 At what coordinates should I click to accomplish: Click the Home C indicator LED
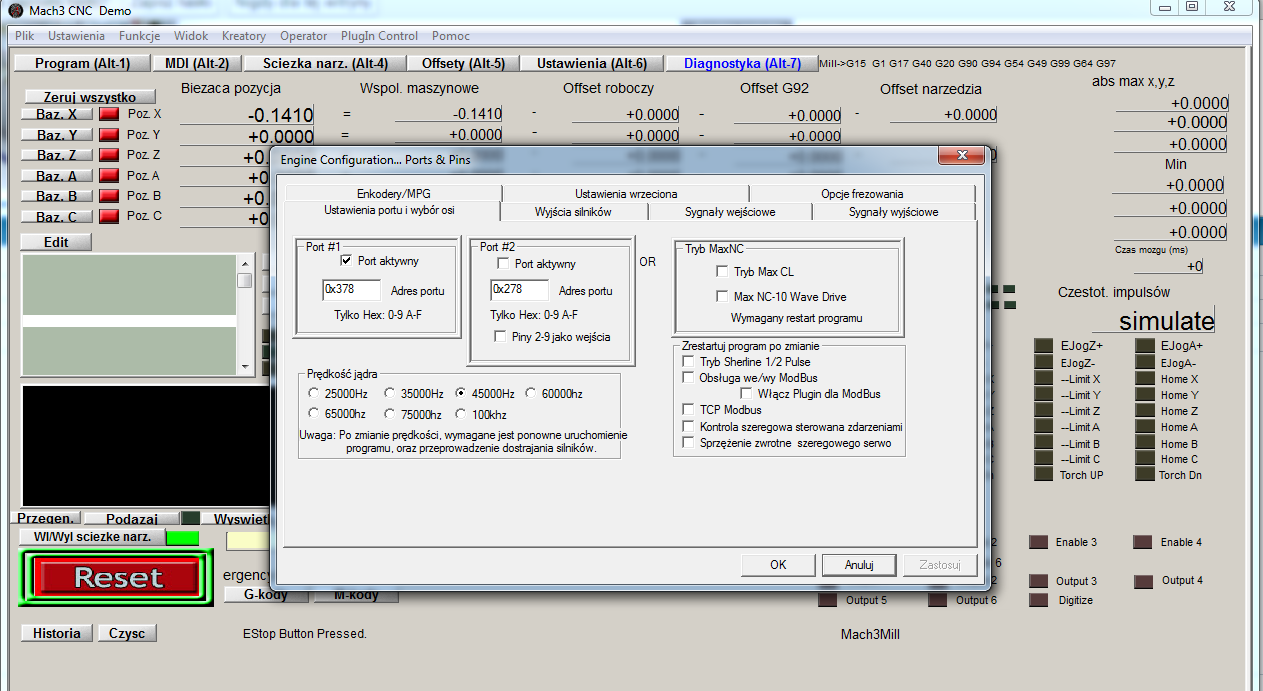[1144, 459]
